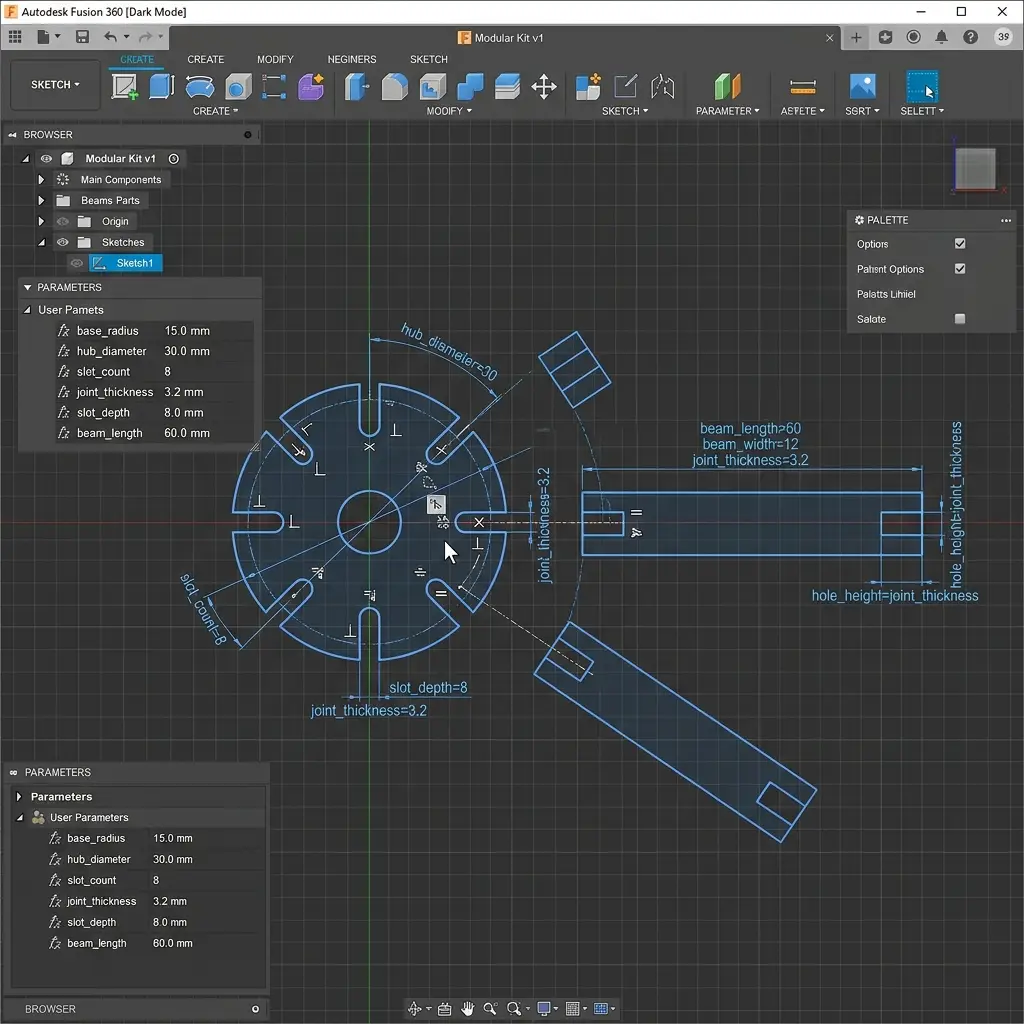This screenshot has height=1024, width=1024.
Task: Click the Orbit icon in navigation bar
Action: pos(414,1008)
